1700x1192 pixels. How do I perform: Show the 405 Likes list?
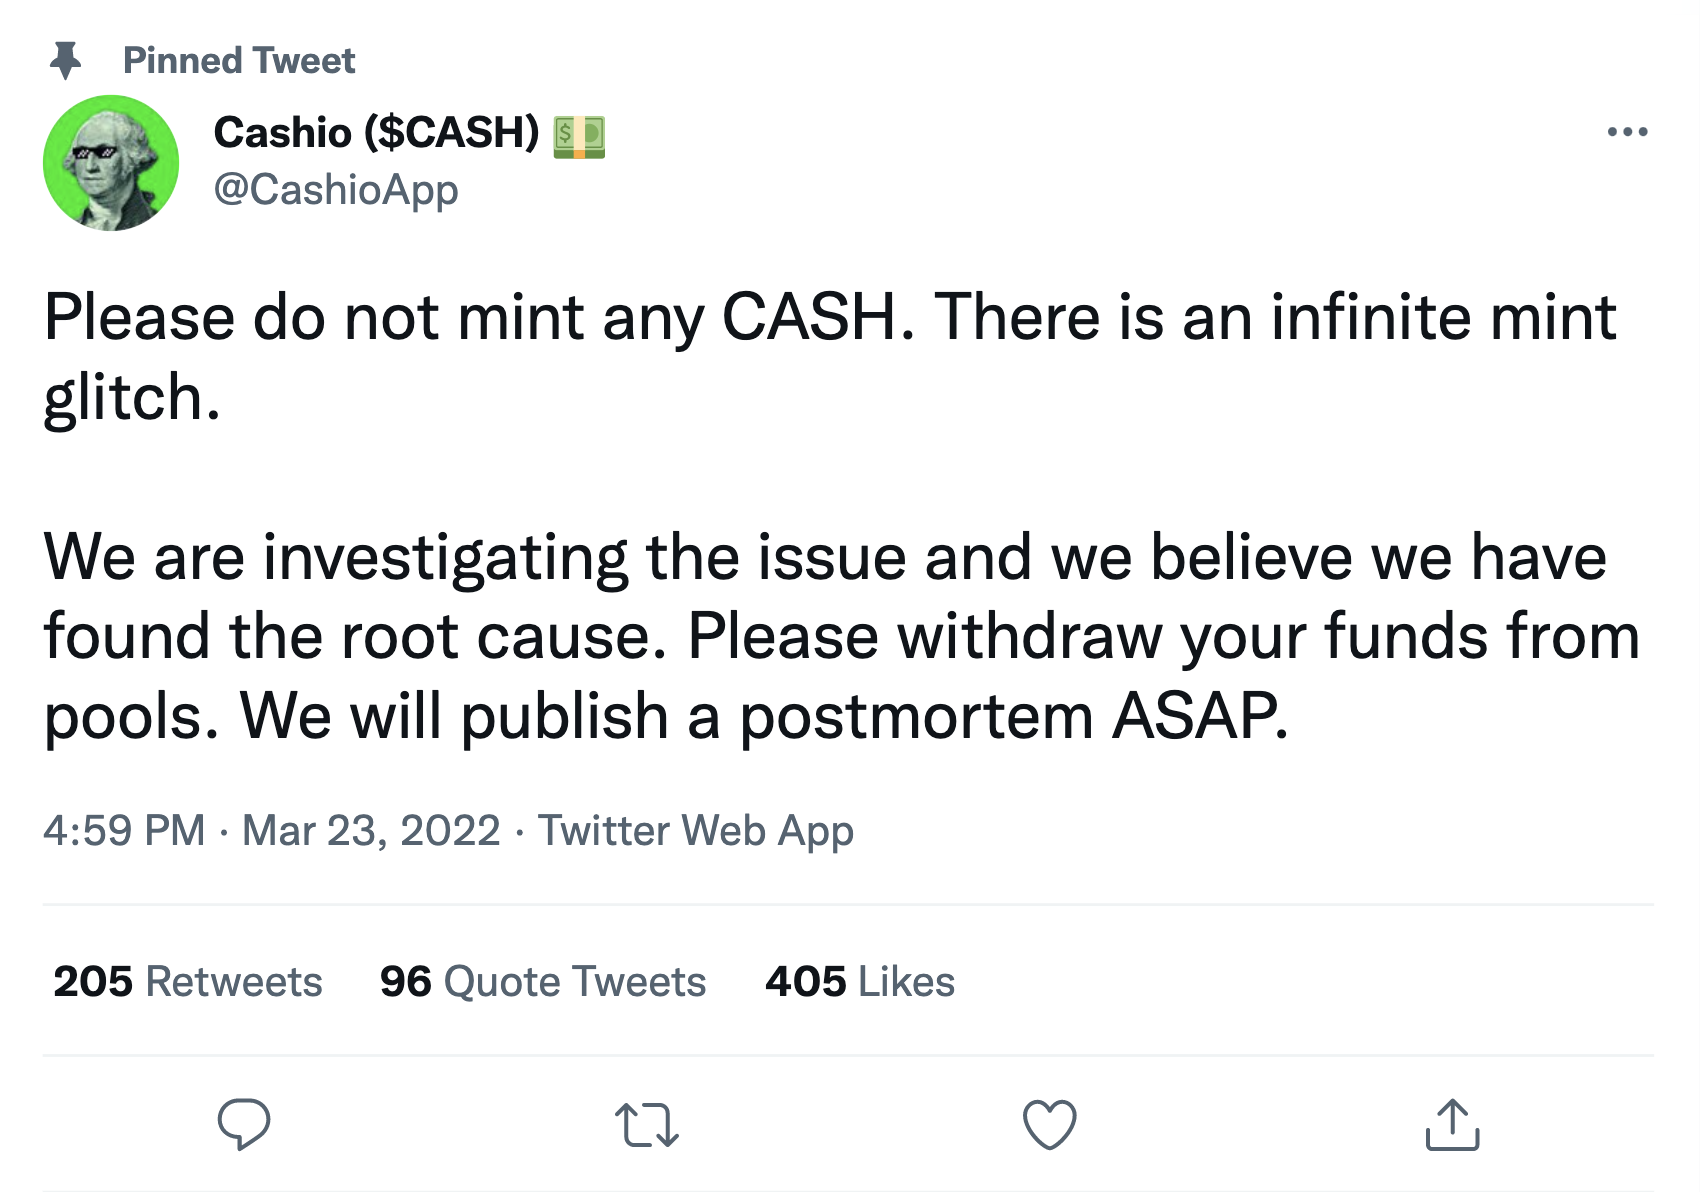[x=860, y=982]
